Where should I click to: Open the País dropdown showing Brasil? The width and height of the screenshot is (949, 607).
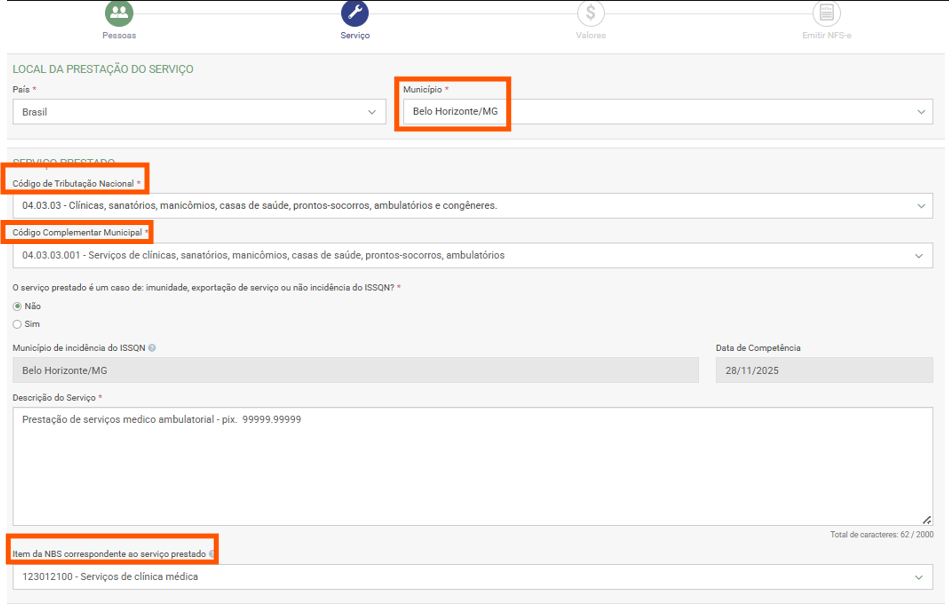198,112
